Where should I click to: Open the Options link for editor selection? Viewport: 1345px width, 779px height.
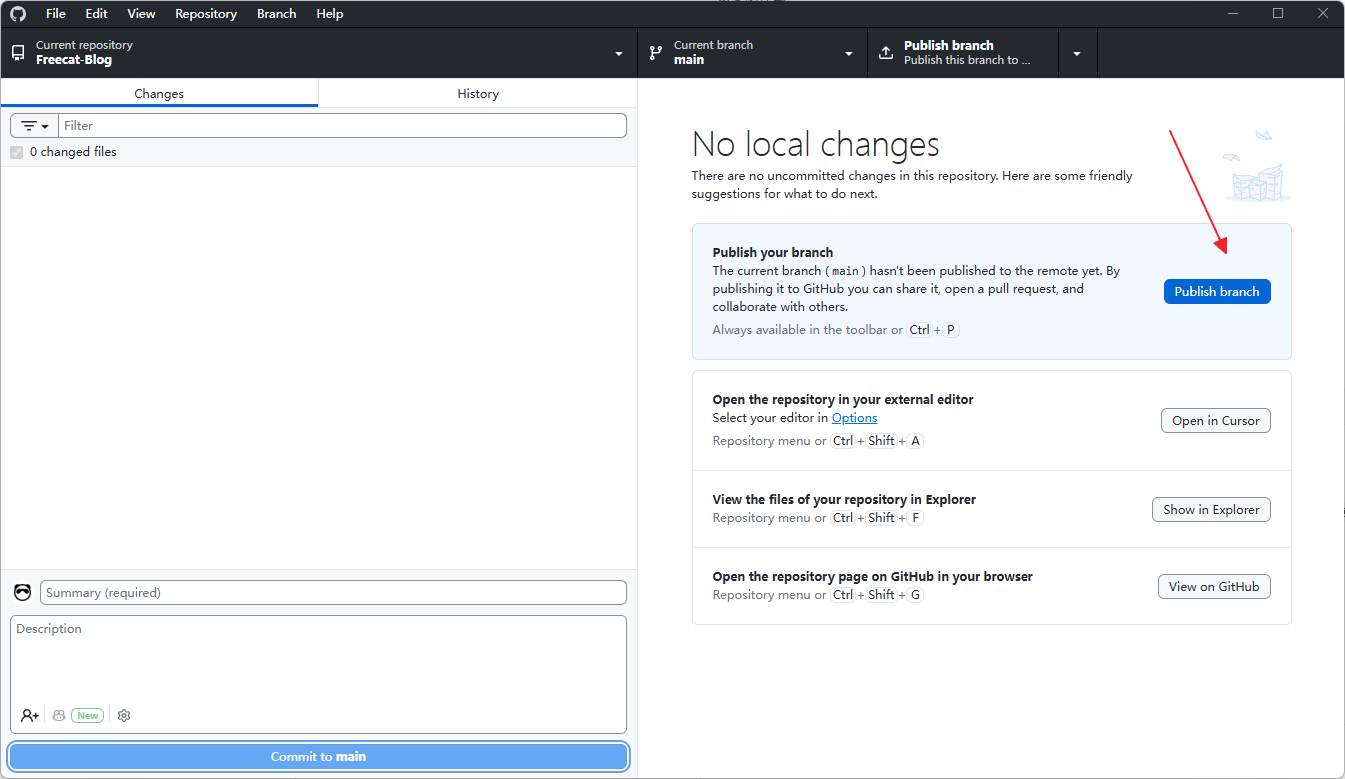coord(855,418)
